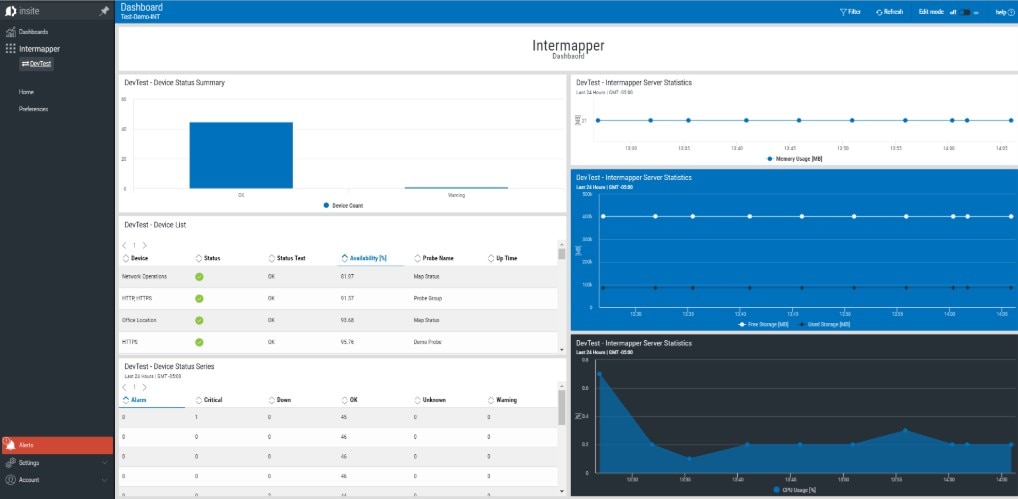
Task: Sort Status Series by Alarm column
Action: tap(134, 400)
